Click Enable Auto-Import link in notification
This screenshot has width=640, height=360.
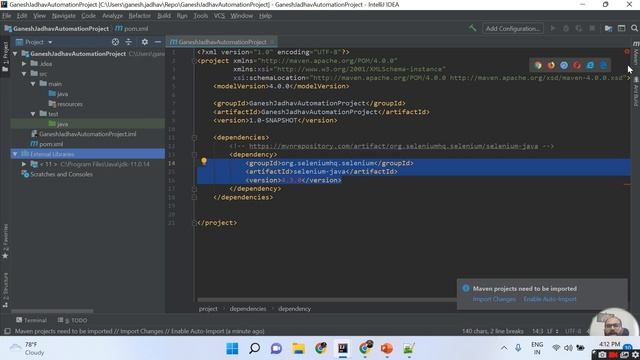(x=550, y=299)
